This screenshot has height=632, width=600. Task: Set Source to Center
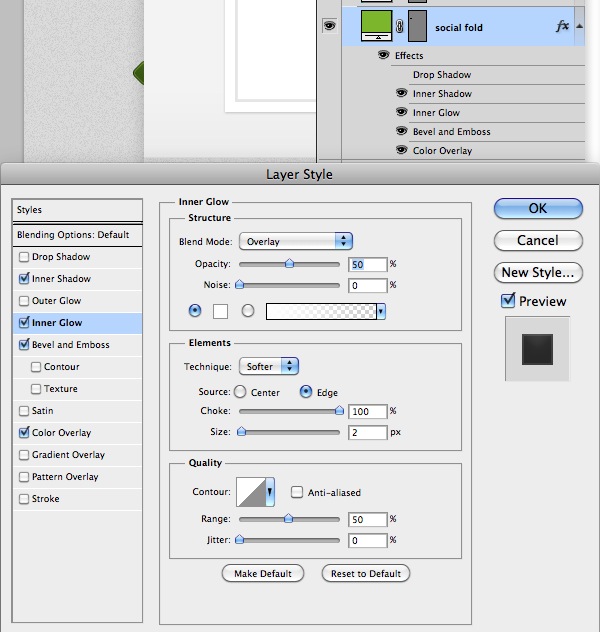(x=240, y=392)
